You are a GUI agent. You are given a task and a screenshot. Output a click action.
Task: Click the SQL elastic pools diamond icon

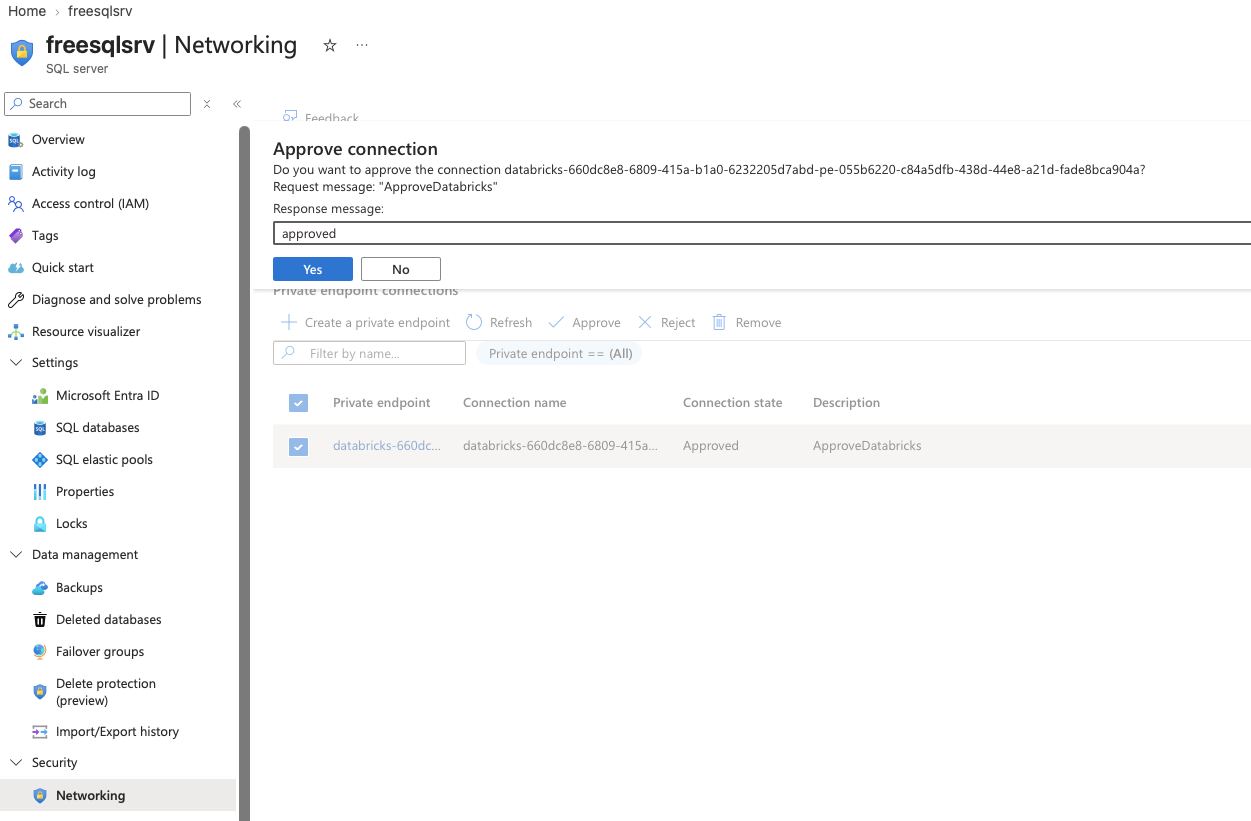tap(40, 460)
